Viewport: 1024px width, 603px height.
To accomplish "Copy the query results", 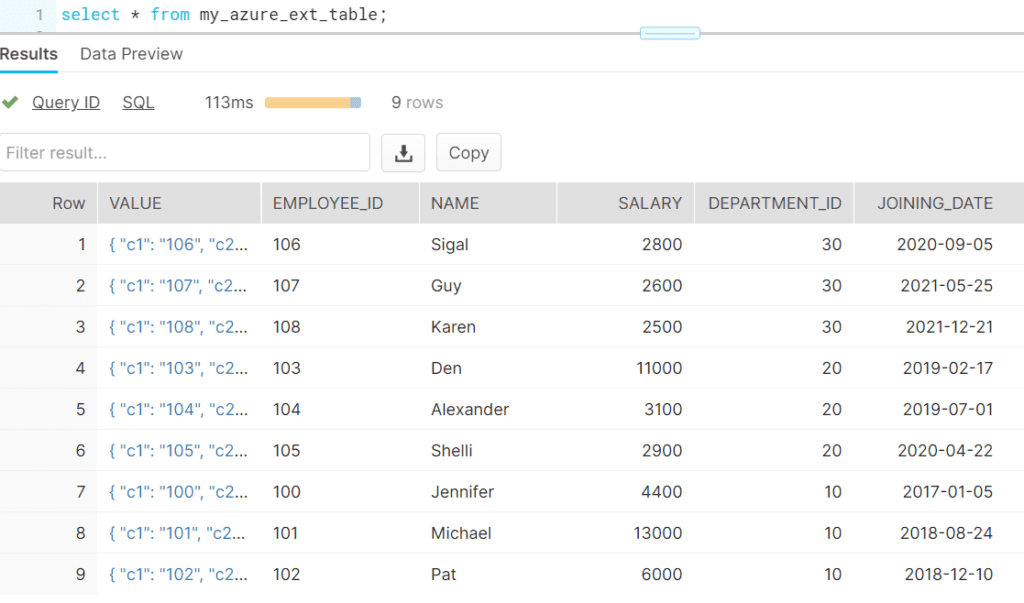I will (x=468, y=153).
